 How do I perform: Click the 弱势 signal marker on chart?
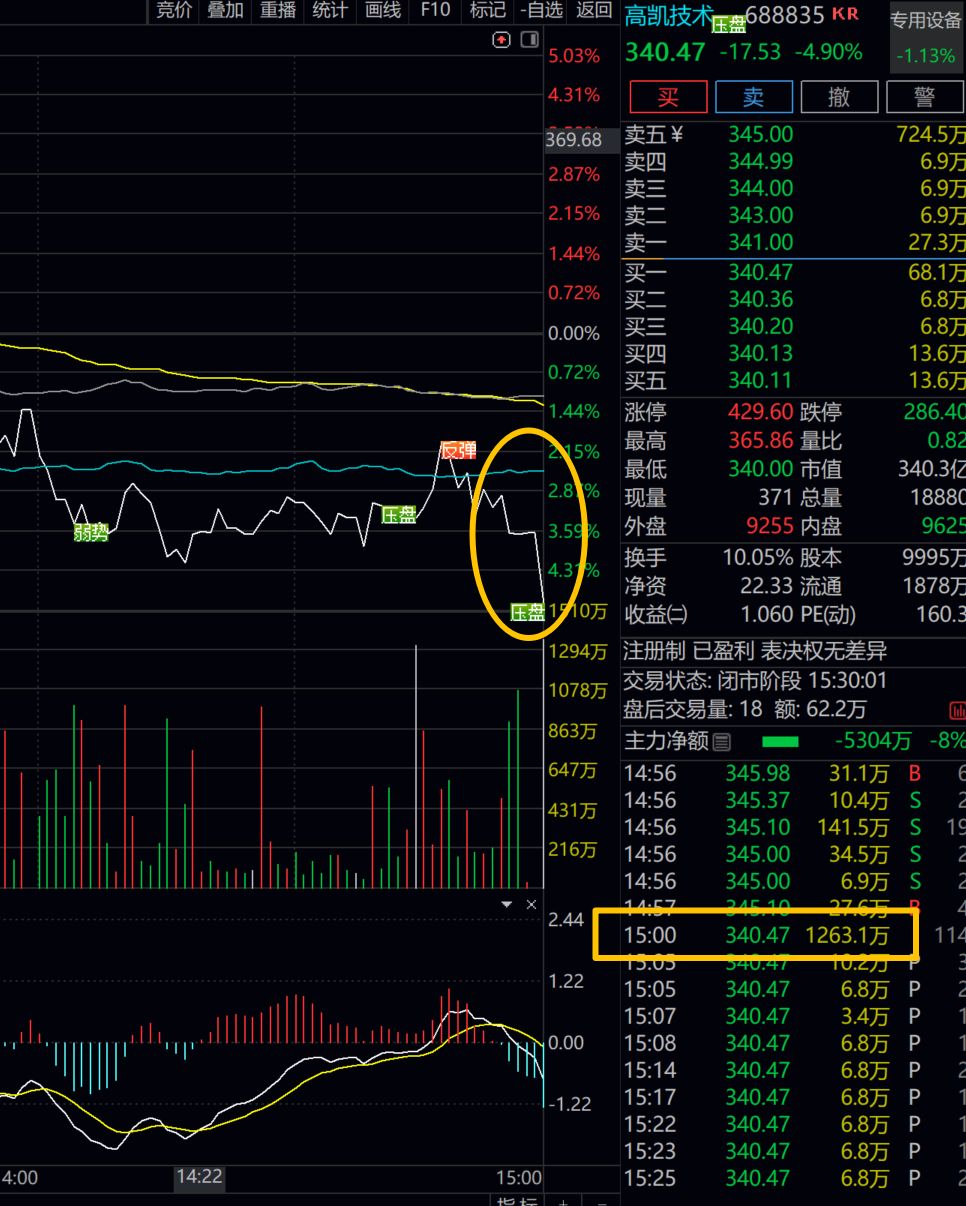pos(91,533)
